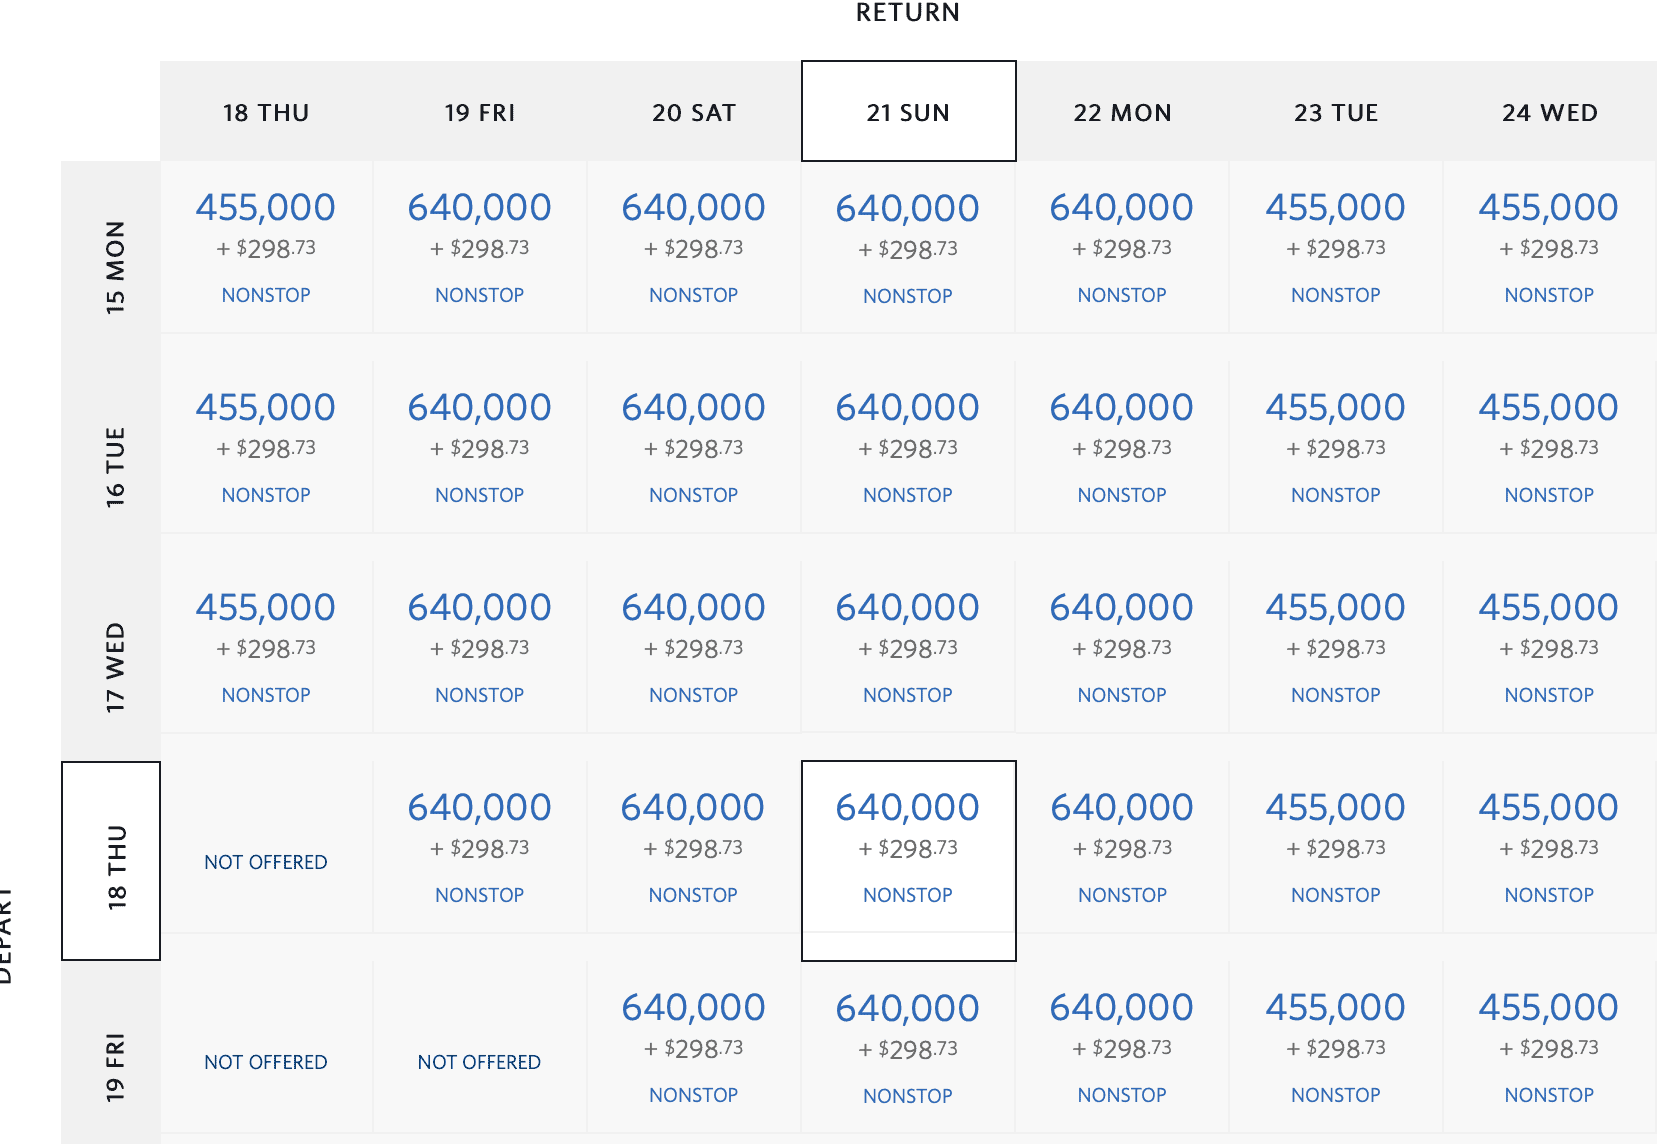This screenshot has height=1144, width=1662.
Task: Select fare departing 15 MON returning 22 MON
Action: [x=1121, y=247]
